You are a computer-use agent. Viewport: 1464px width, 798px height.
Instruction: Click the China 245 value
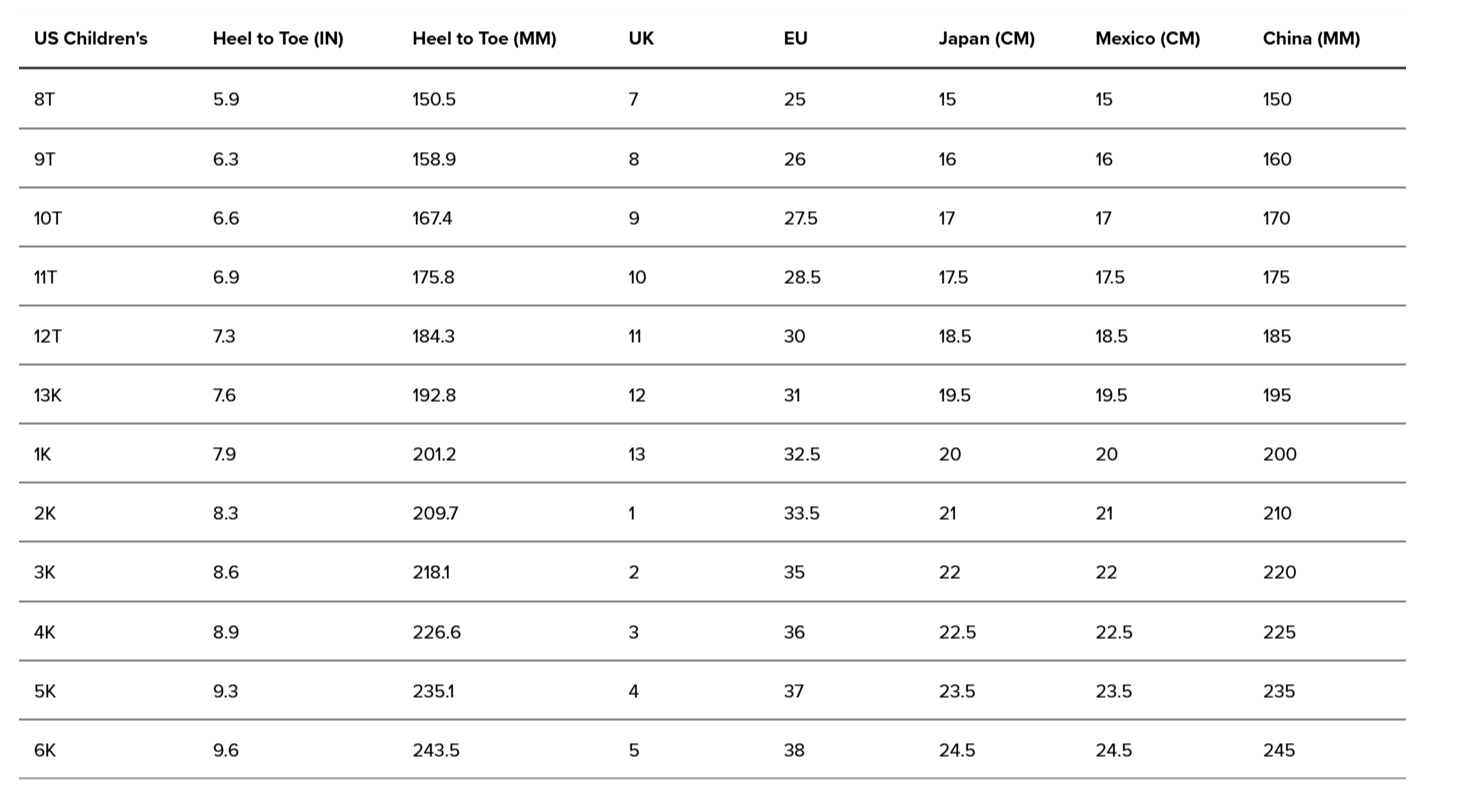[1278, 750]
